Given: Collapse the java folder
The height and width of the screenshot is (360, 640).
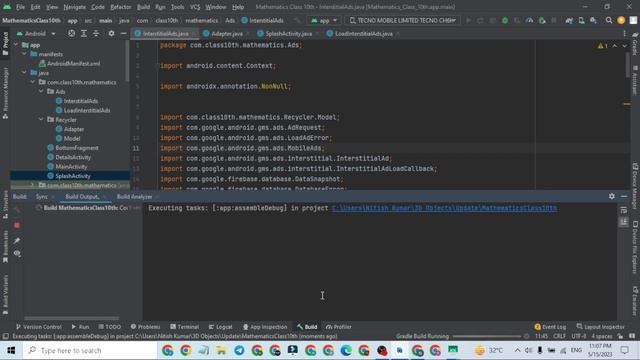Looking at the screenshot, I should coord(24,73).
